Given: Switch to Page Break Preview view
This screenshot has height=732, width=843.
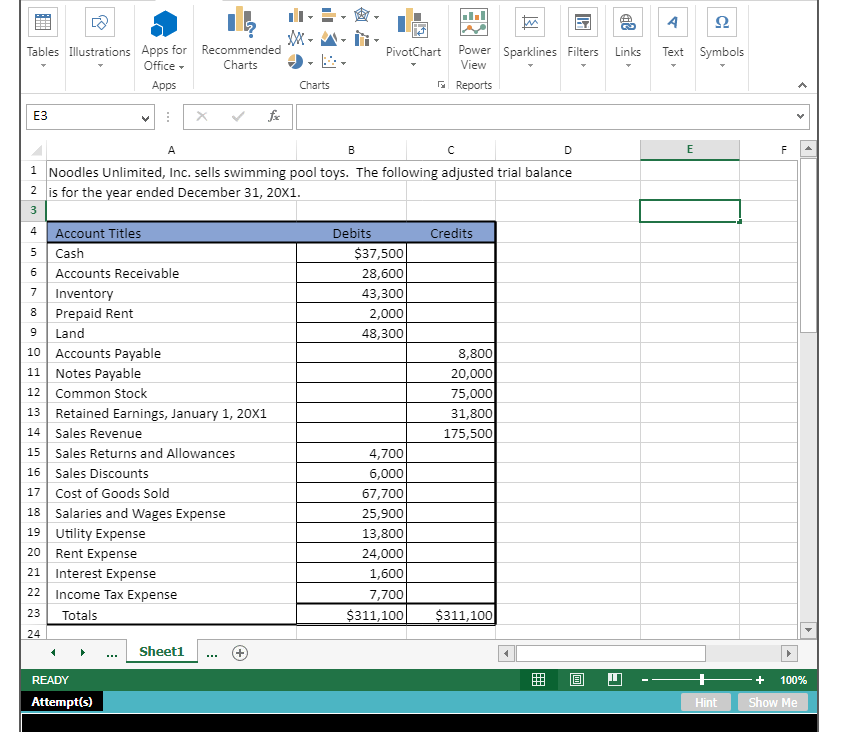Looking at the screenshot, I should click(x=613, y=679).
